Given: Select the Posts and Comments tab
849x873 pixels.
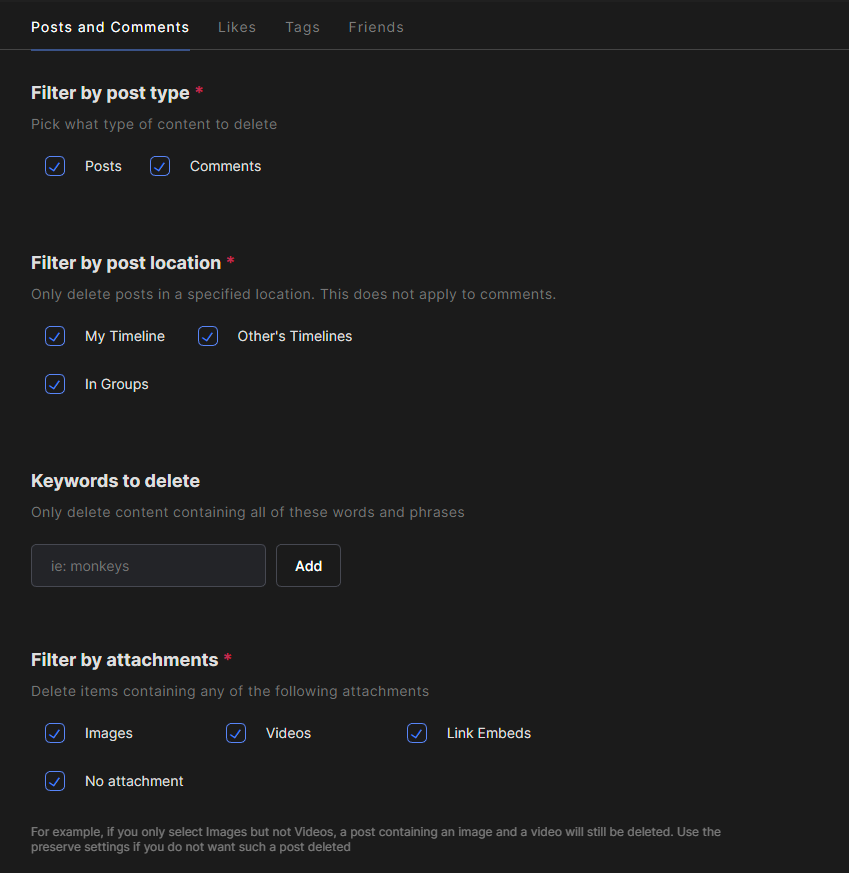Looking at the screenshot, I should click(x=110, y=27).
